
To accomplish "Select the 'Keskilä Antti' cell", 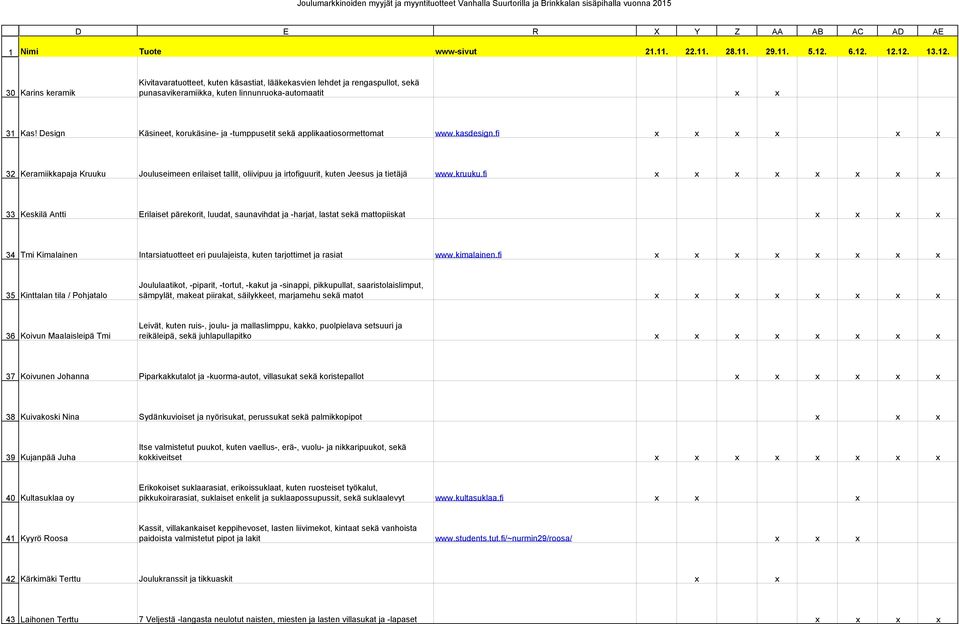I will 78,199.
